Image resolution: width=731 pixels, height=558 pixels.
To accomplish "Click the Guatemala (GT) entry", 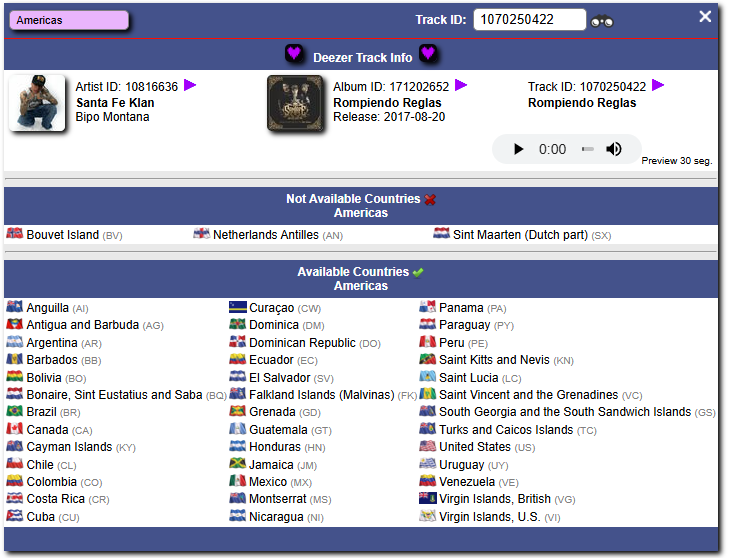I will [280, 430].
